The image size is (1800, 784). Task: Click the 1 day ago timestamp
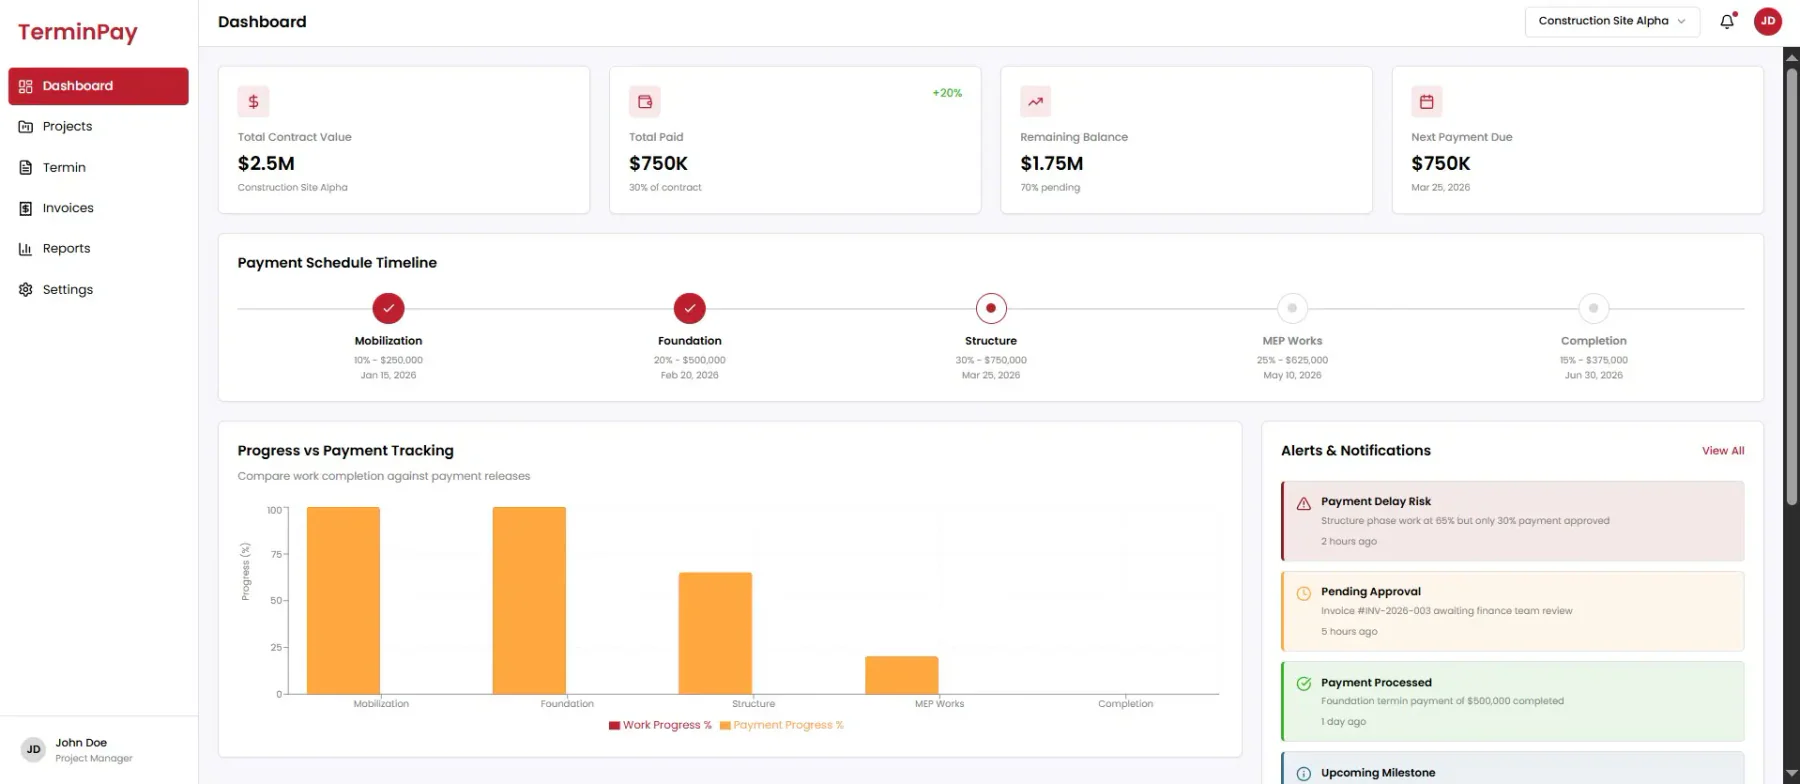pos(1343,722)
